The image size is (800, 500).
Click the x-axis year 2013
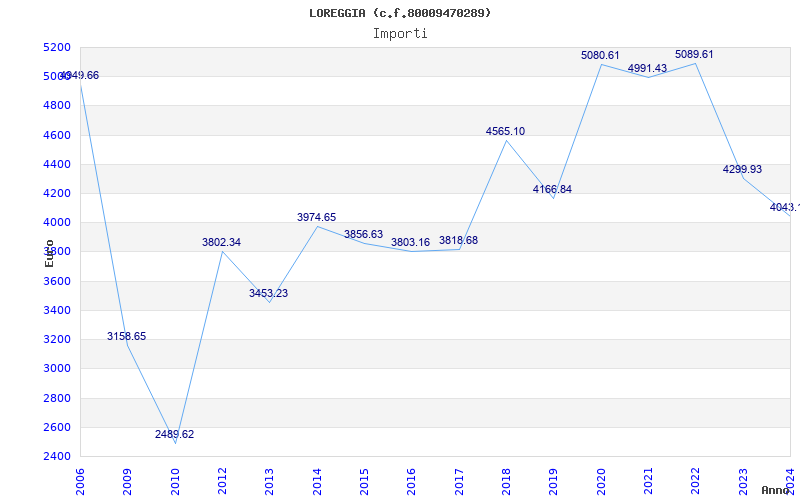click(269, 482)
